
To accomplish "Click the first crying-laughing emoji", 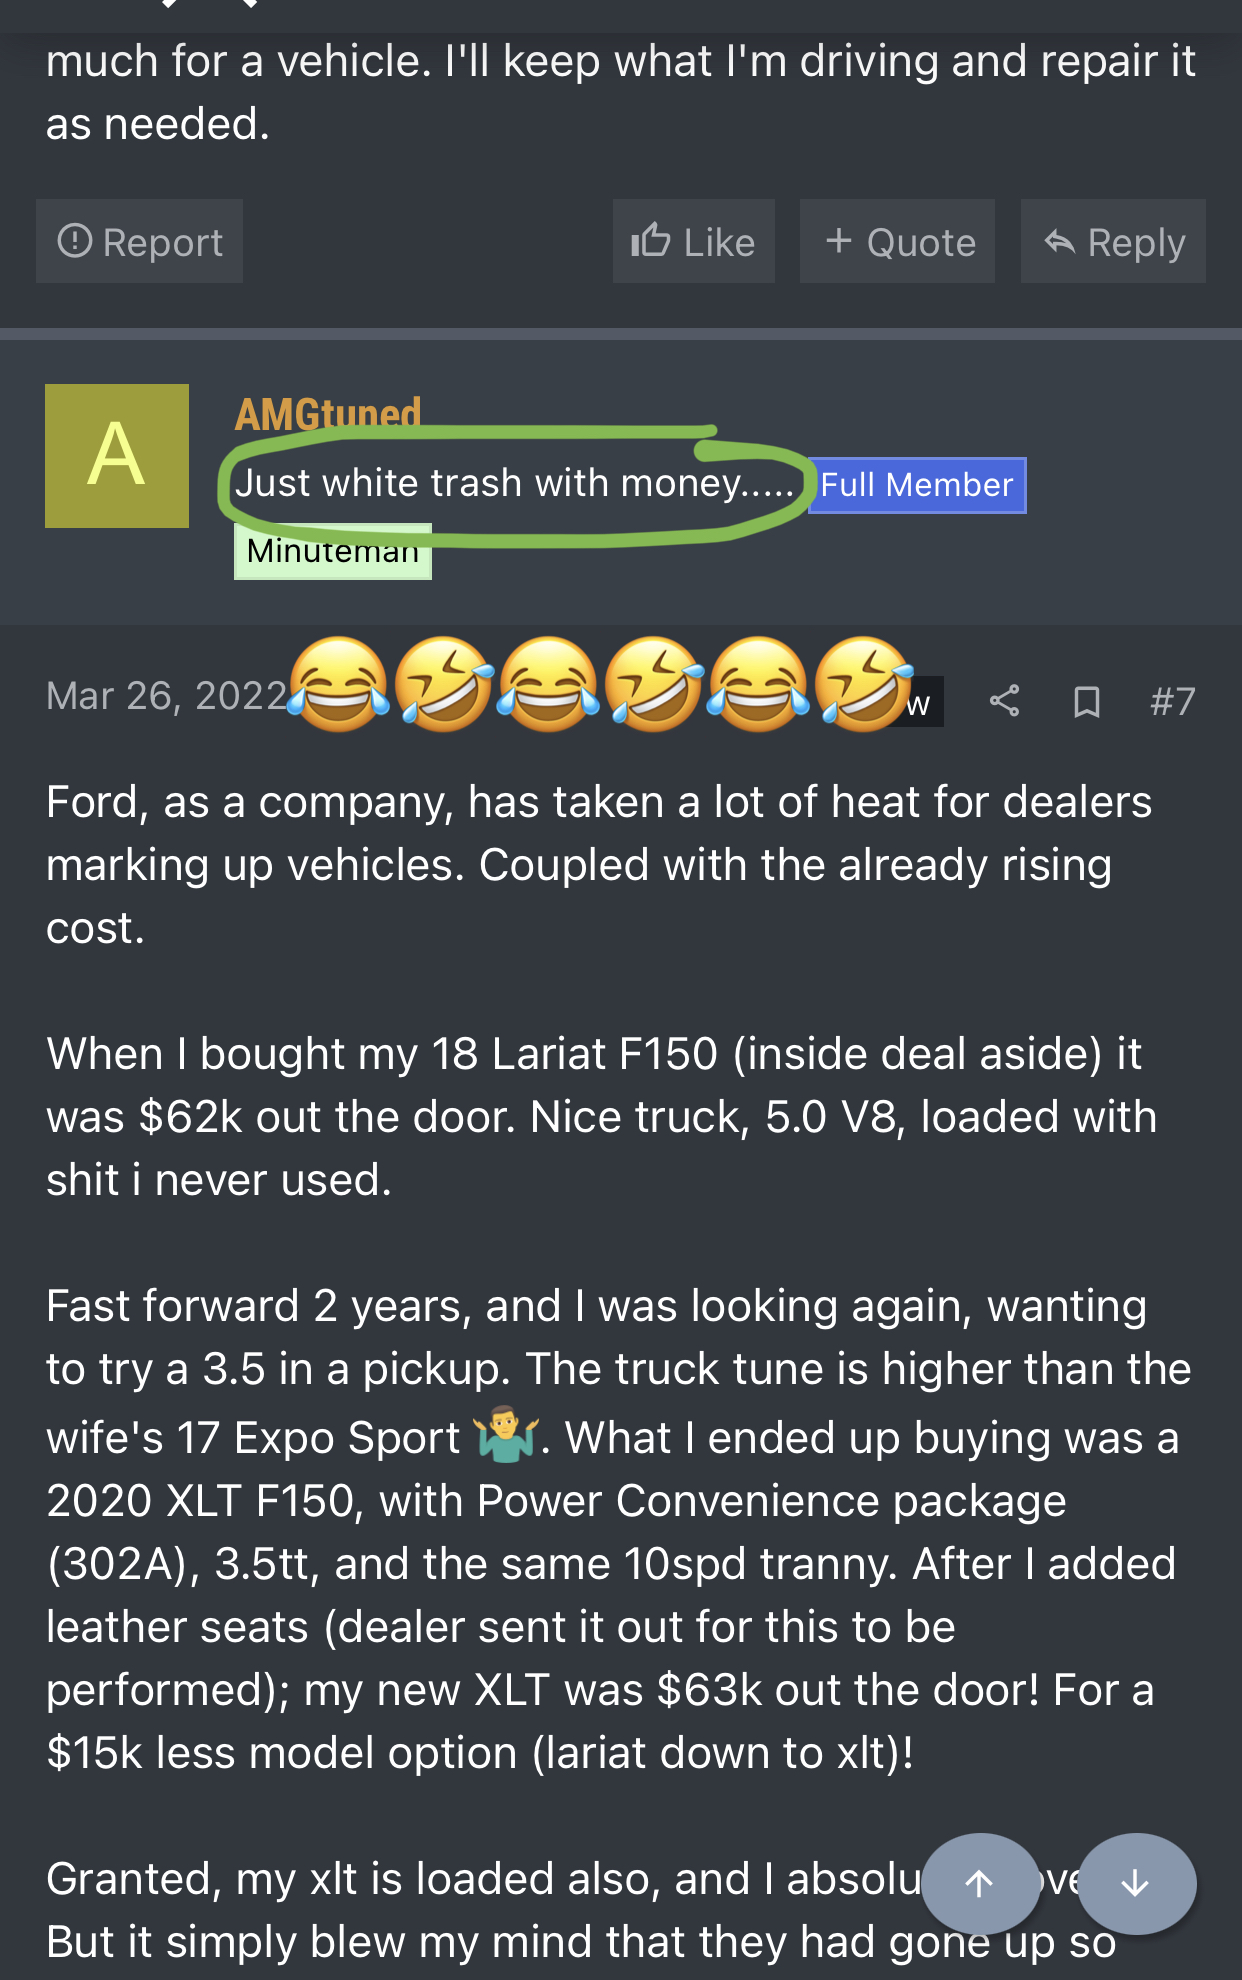I will 339,686.
